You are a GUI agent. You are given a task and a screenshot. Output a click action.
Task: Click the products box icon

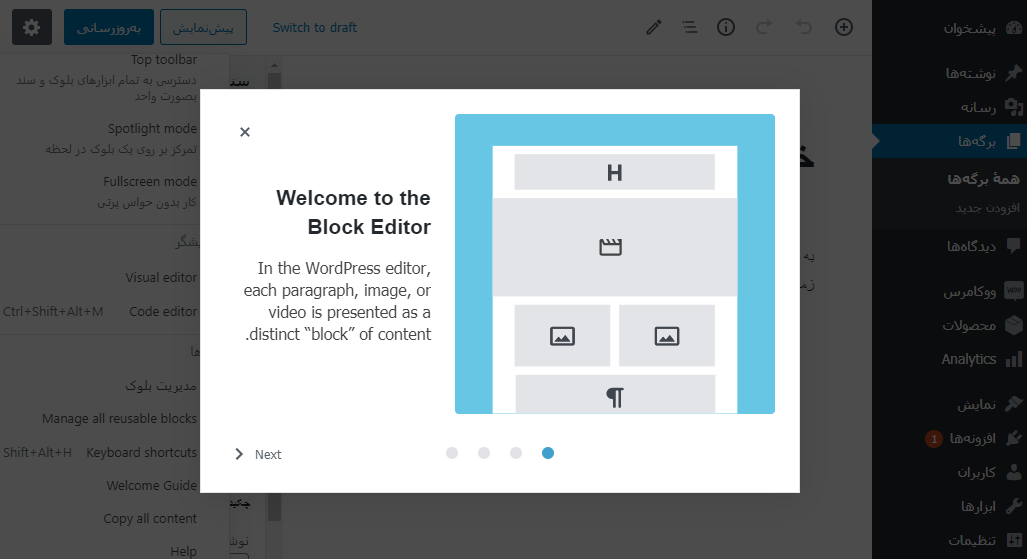[x=1013, y=325]
